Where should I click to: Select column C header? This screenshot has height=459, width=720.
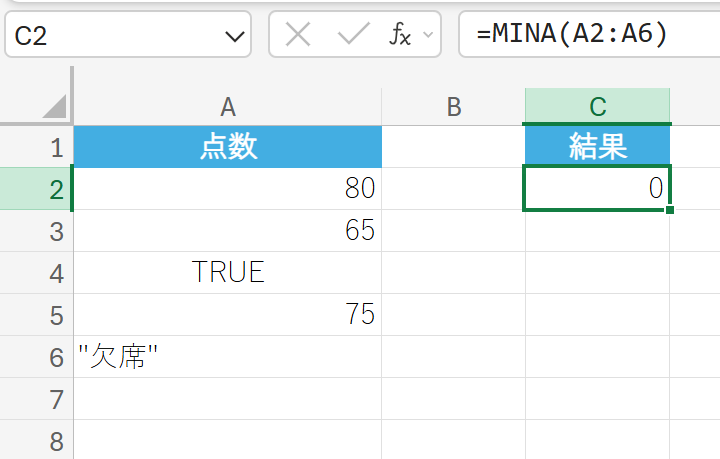597,107
